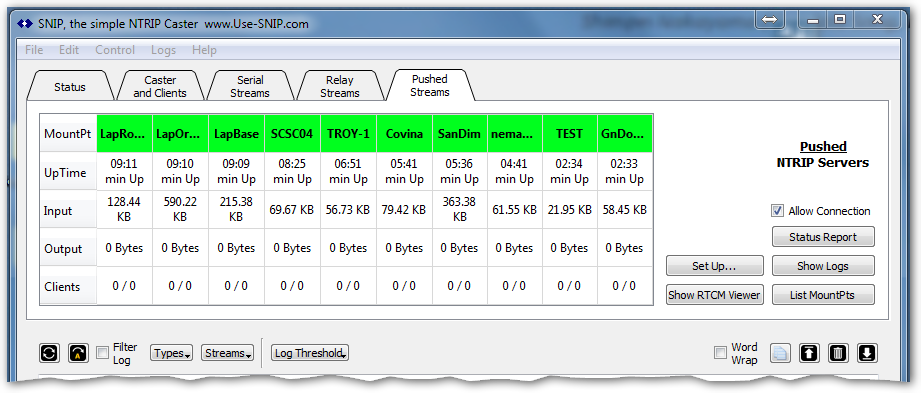Select the LapOr... mount point header
This screenshot has height=393, width=921.
(180, 134)
